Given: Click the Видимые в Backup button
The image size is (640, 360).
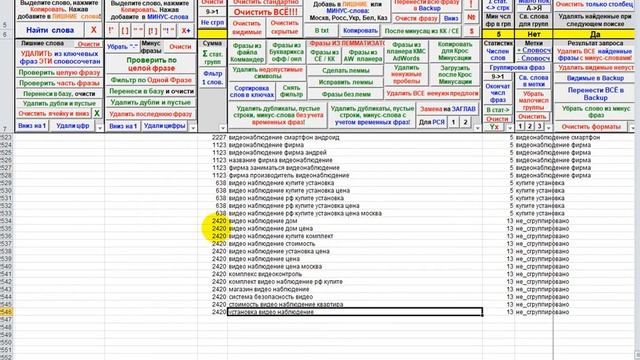Looking at the screenshot, I should [x=595, y=78].
